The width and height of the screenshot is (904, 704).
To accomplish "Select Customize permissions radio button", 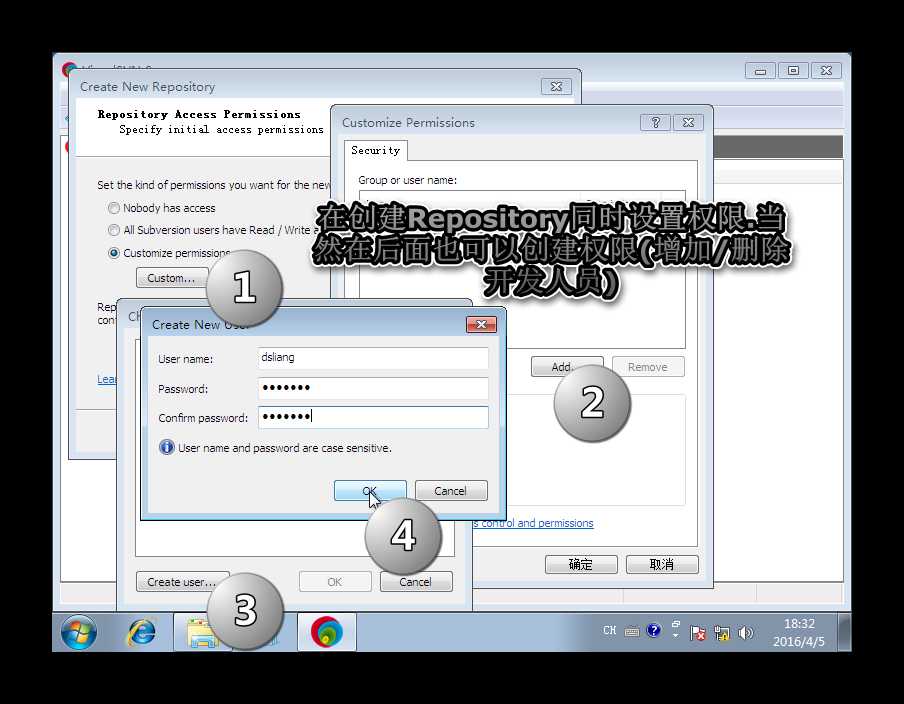I will pyautogui.click(x=114, y=253).
